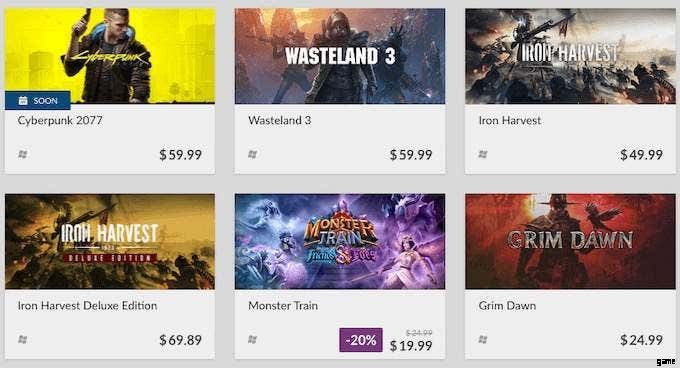The height and width of the screenshot is (368, 680).
Task: Open Iron Harvest Deluxe Edition cover art
Action: [110, 241]
